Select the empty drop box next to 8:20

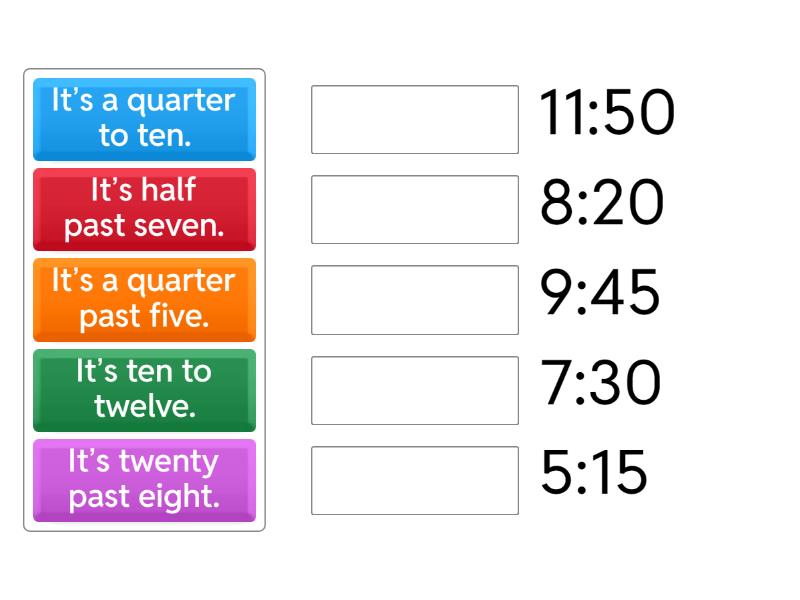pos(414,209)
